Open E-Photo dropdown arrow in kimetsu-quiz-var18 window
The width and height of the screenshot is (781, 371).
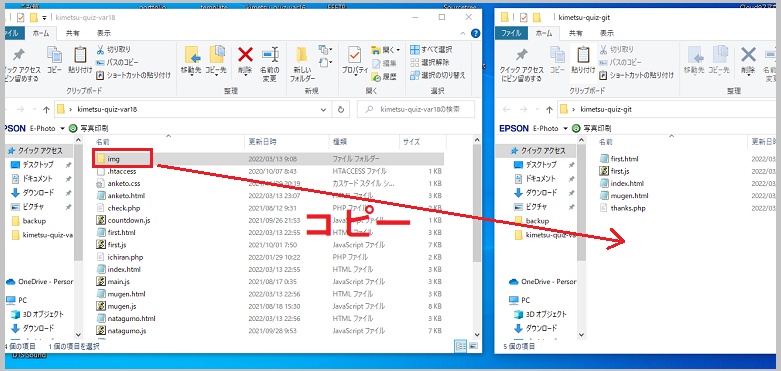[62, 128]
